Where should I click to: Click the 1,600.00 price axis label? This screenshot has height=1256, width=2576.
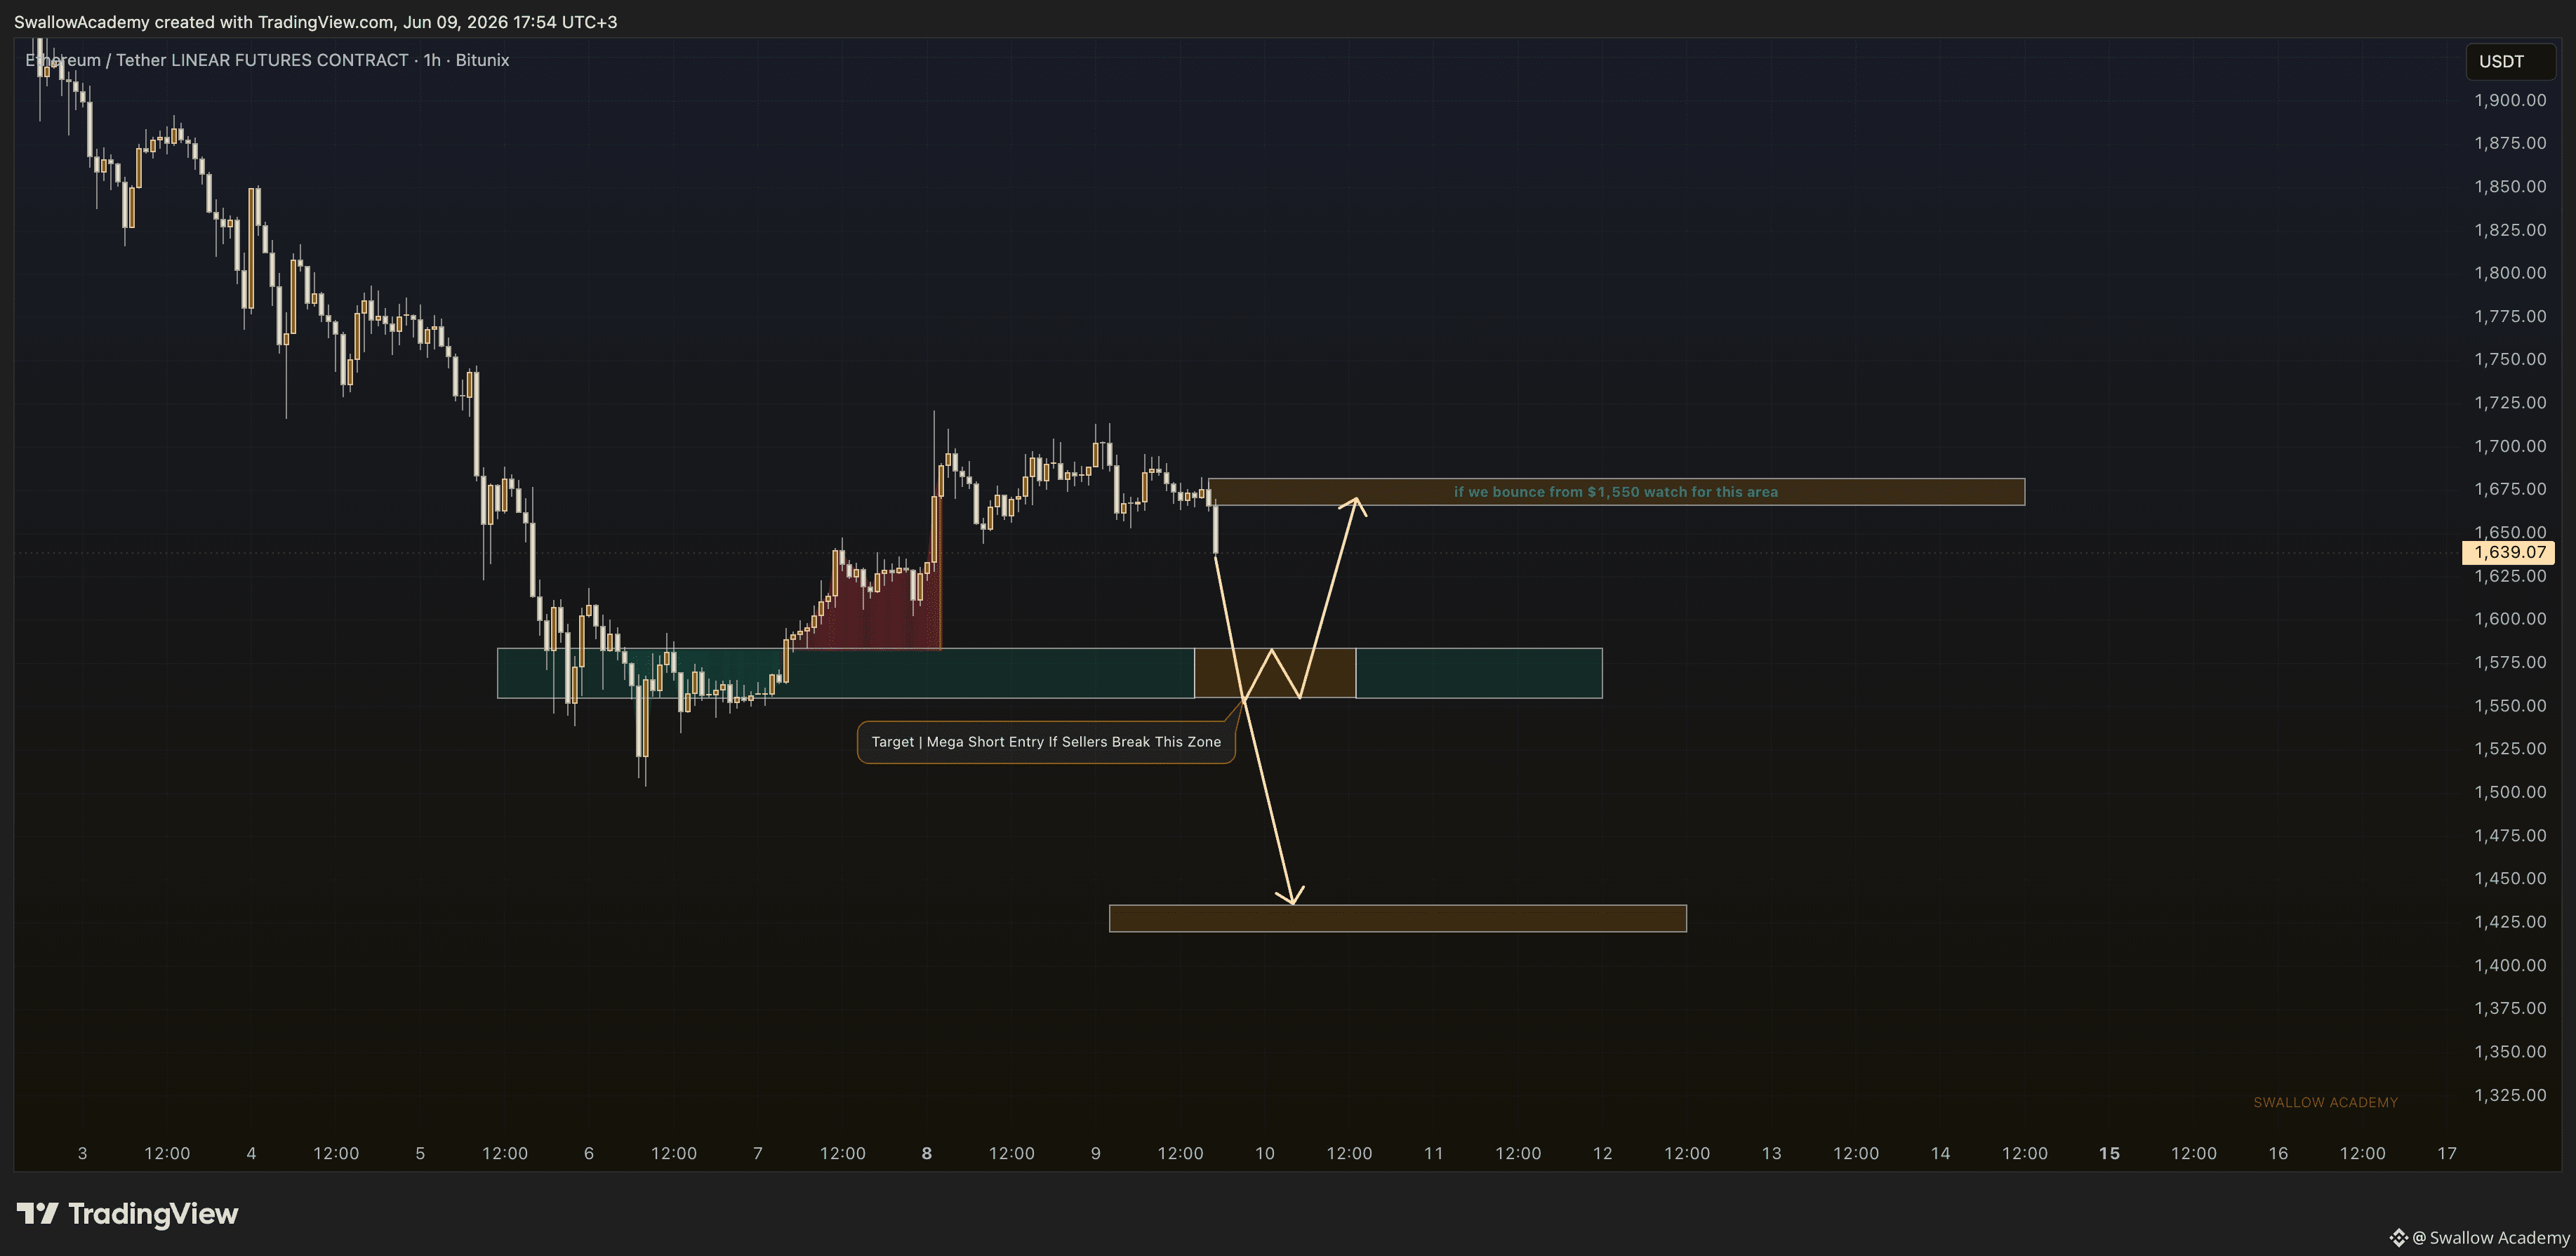point(2510,619)
